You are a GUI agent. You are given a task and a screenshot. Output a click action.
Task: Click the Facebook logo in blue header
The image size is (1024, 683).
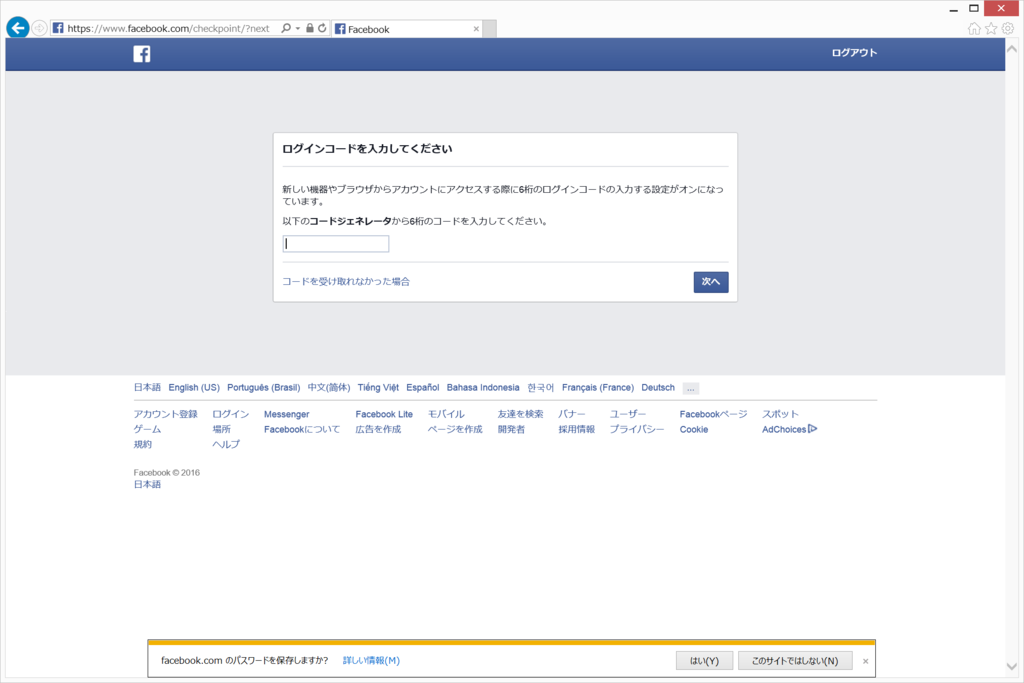[x=142, y=54]
